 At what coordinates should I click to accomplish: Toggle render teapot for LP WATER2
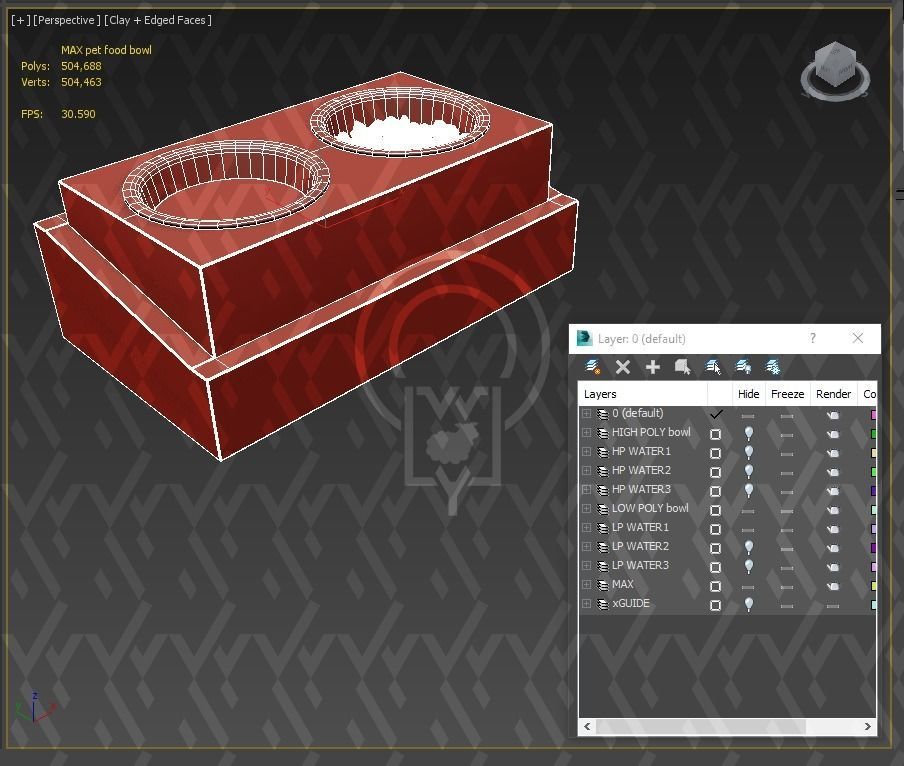point(833,548)
